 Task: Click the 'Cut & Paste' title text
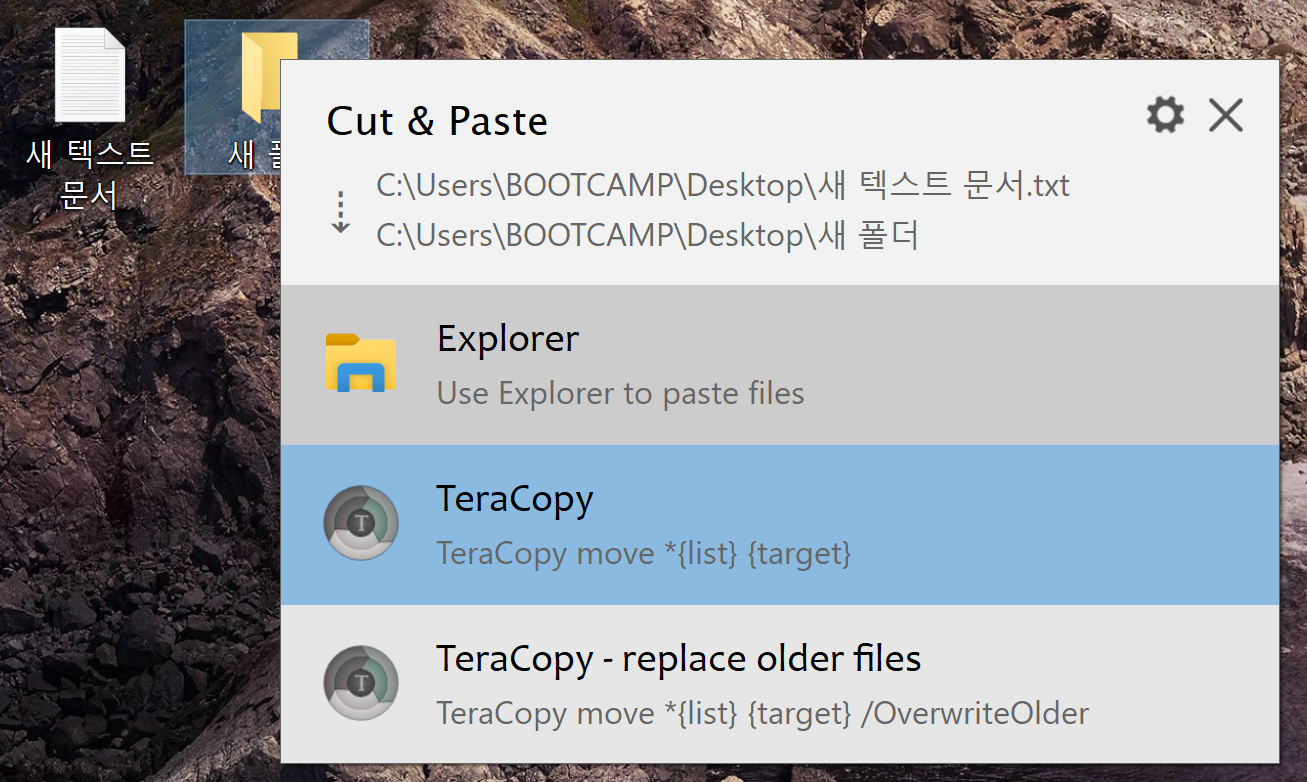coord(437,121)
